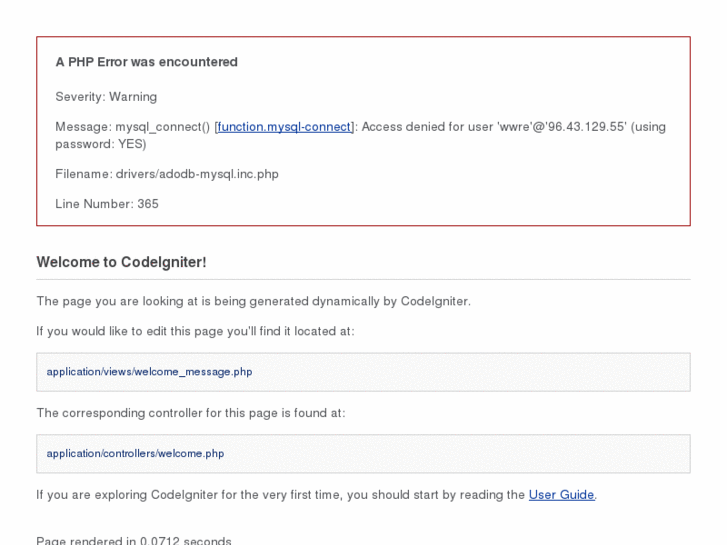
Task: Click the Filename drivers/adodb-mysql.inc.php line
Action: pos(167,174)
